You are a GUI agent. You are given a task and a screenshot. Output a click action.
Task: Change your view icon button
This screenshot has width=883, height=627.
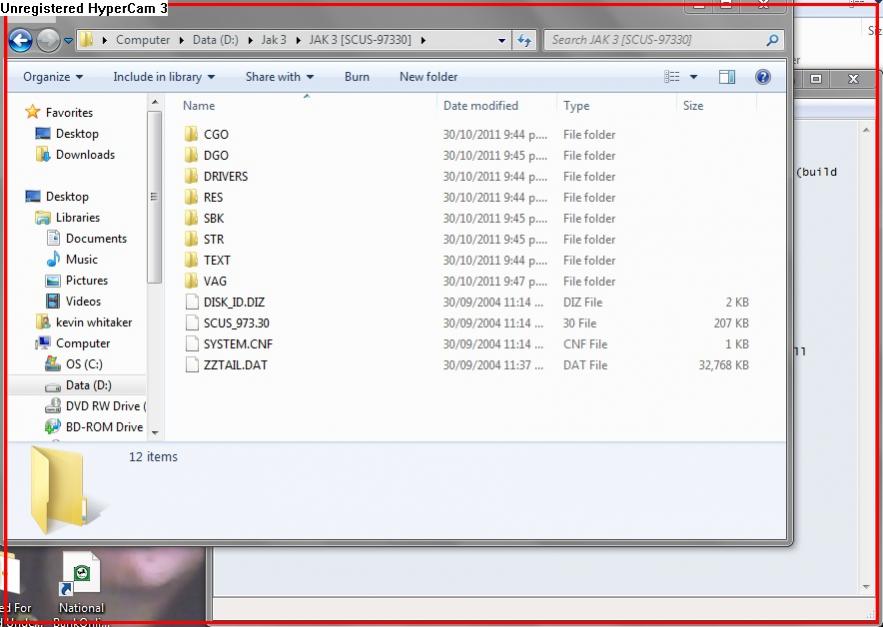(672, 77)
